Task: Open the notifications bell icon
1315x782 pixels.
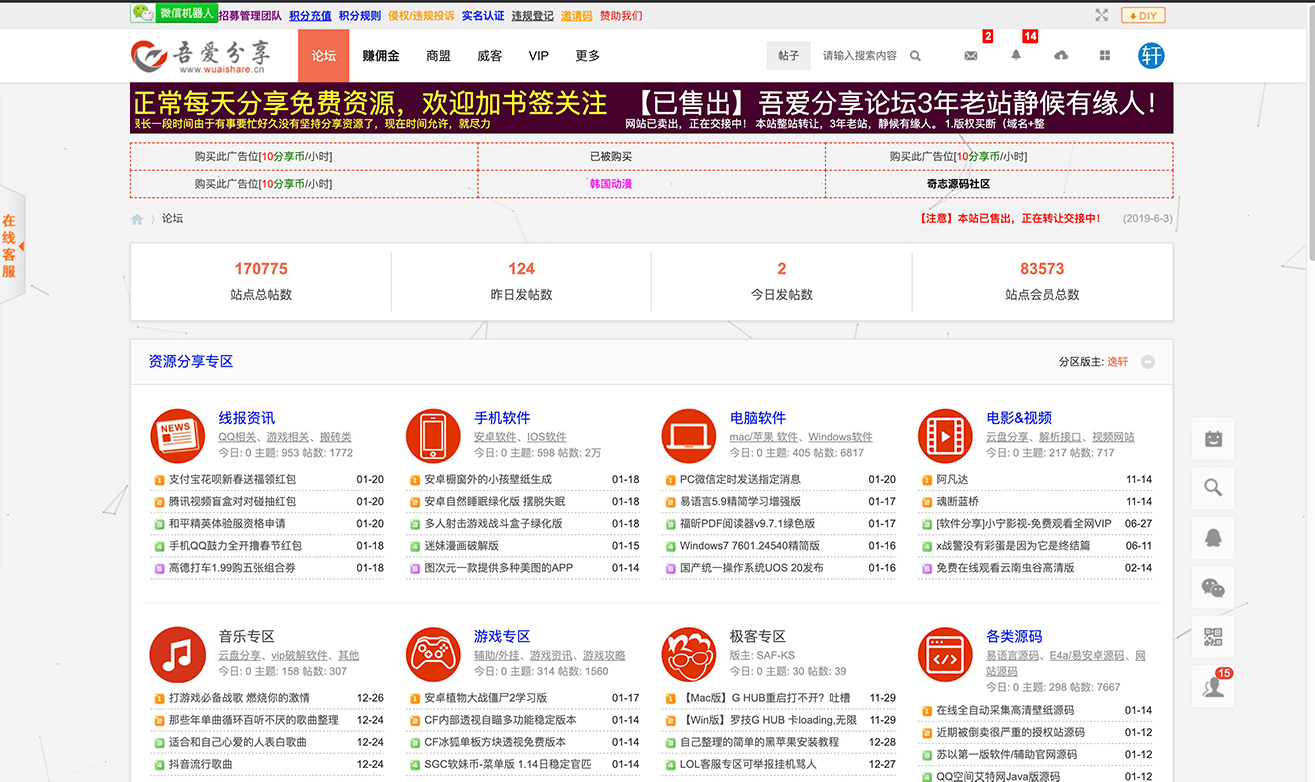Action: (x=1016, y=56)
